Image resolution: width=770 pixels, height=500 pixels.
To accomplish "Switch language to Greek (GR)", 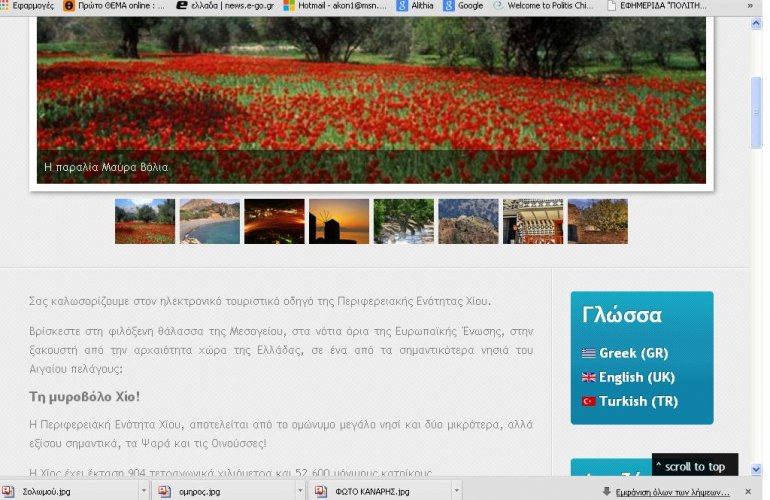I will [633, 353].
